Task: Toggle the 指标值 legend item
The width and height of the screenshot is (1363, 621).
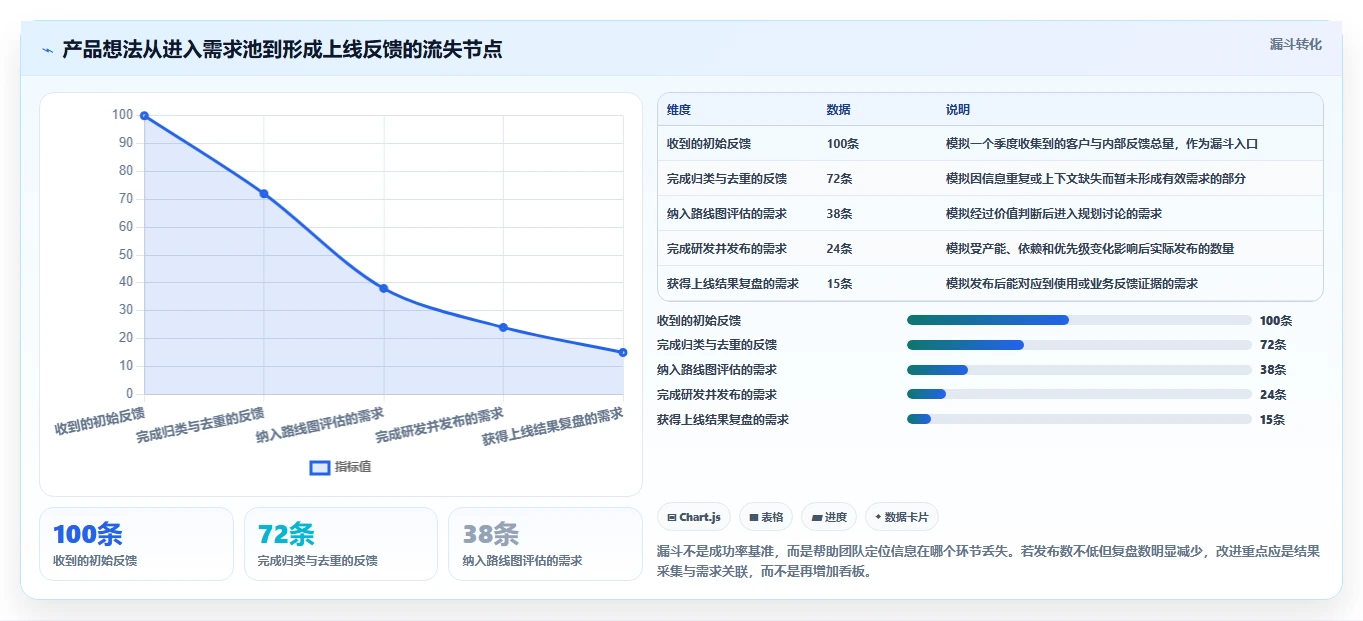Action: coord(340,467)
